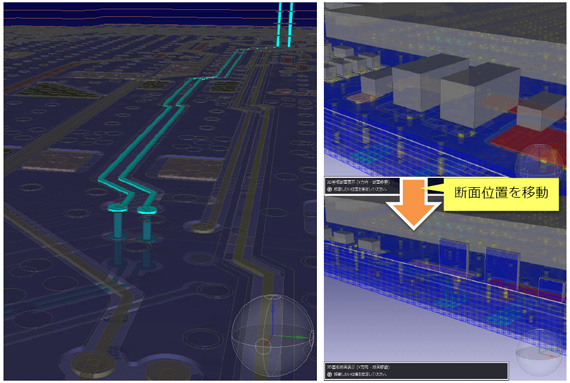Viewport: 570px width, 383px height.
Task: Click the upper cross-section message panel
Action: [362, 185]
